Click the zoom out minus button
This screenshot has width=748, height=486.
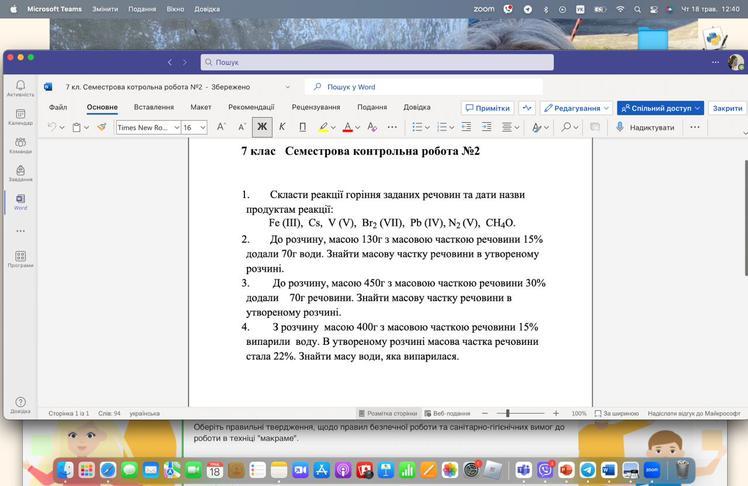click(x=485, y=414)
